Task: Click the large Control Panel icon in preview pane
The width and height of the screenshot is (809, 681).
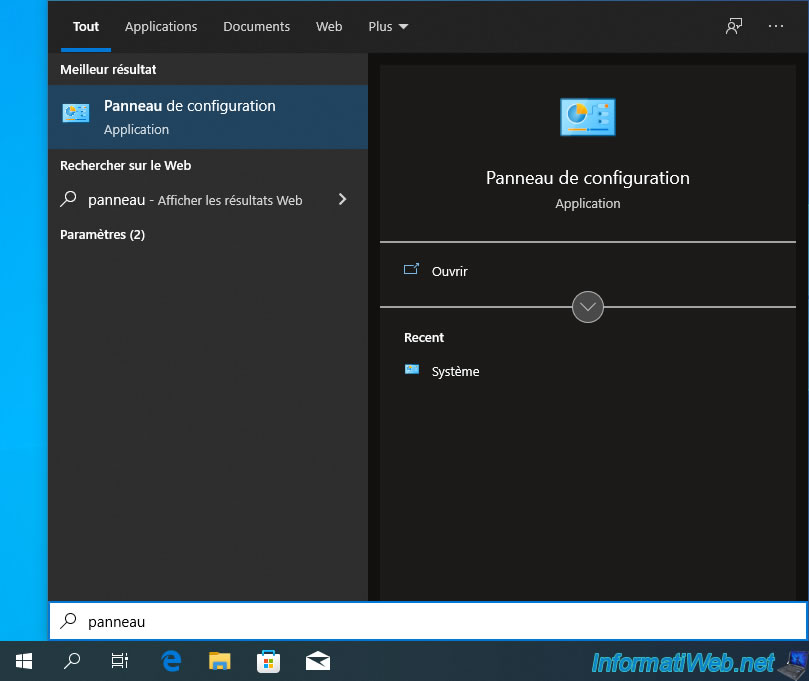Action: point(588,117)
